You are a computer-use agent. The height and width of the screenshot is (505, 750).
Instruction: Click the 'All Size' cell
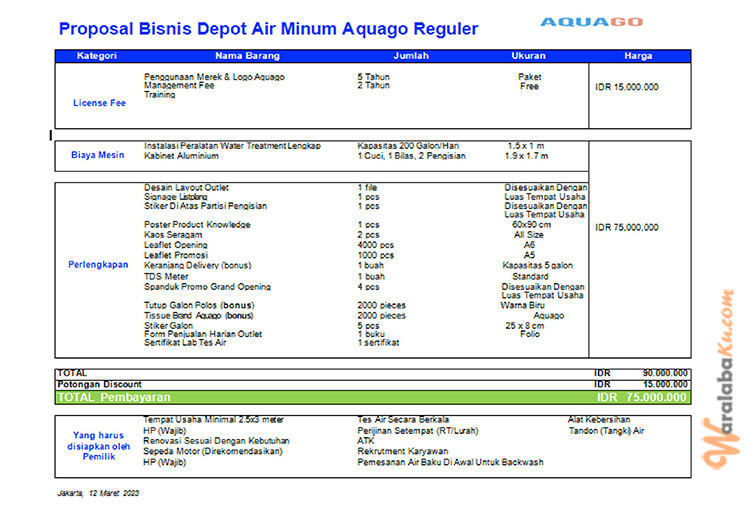pos(529,235)
